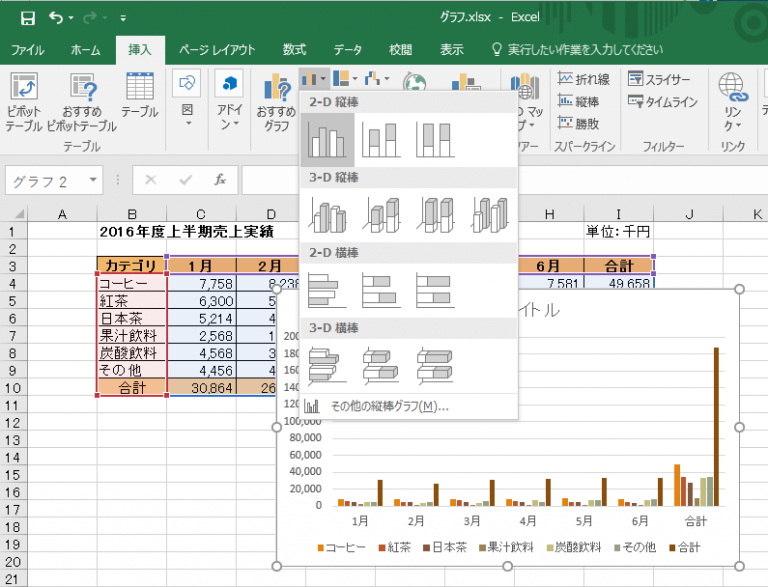Choose the 2-D stacked column chart
768x587 pixels.
click(381, 140)
